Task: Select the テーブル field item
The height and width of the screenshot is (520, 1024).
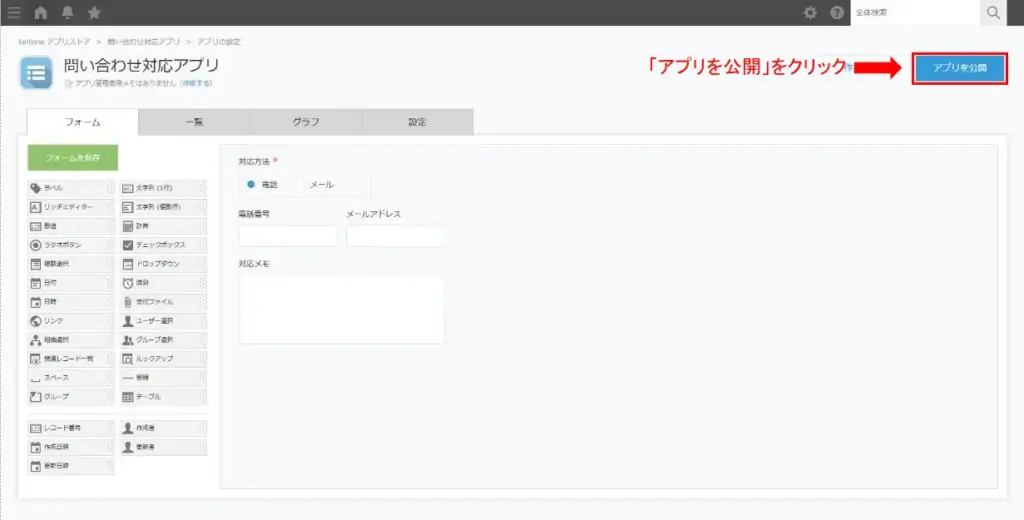Action: [163, 397]
